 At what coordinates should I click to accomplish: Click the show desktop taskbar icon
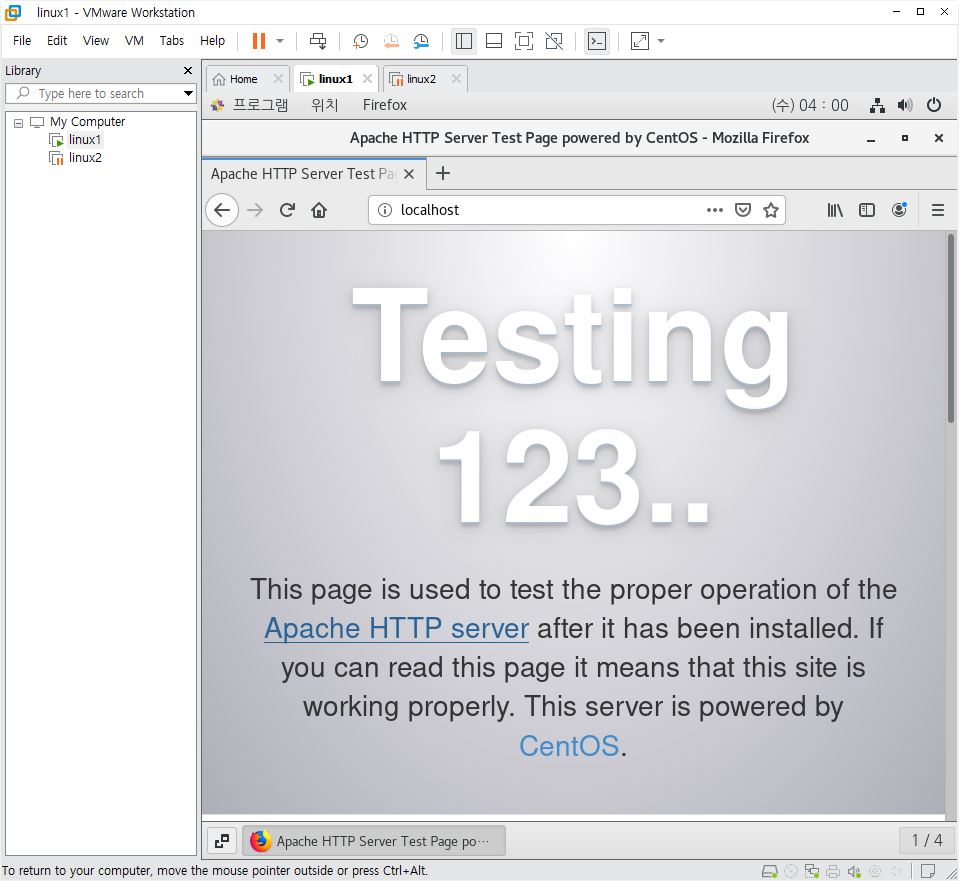(x=222, y=841)
